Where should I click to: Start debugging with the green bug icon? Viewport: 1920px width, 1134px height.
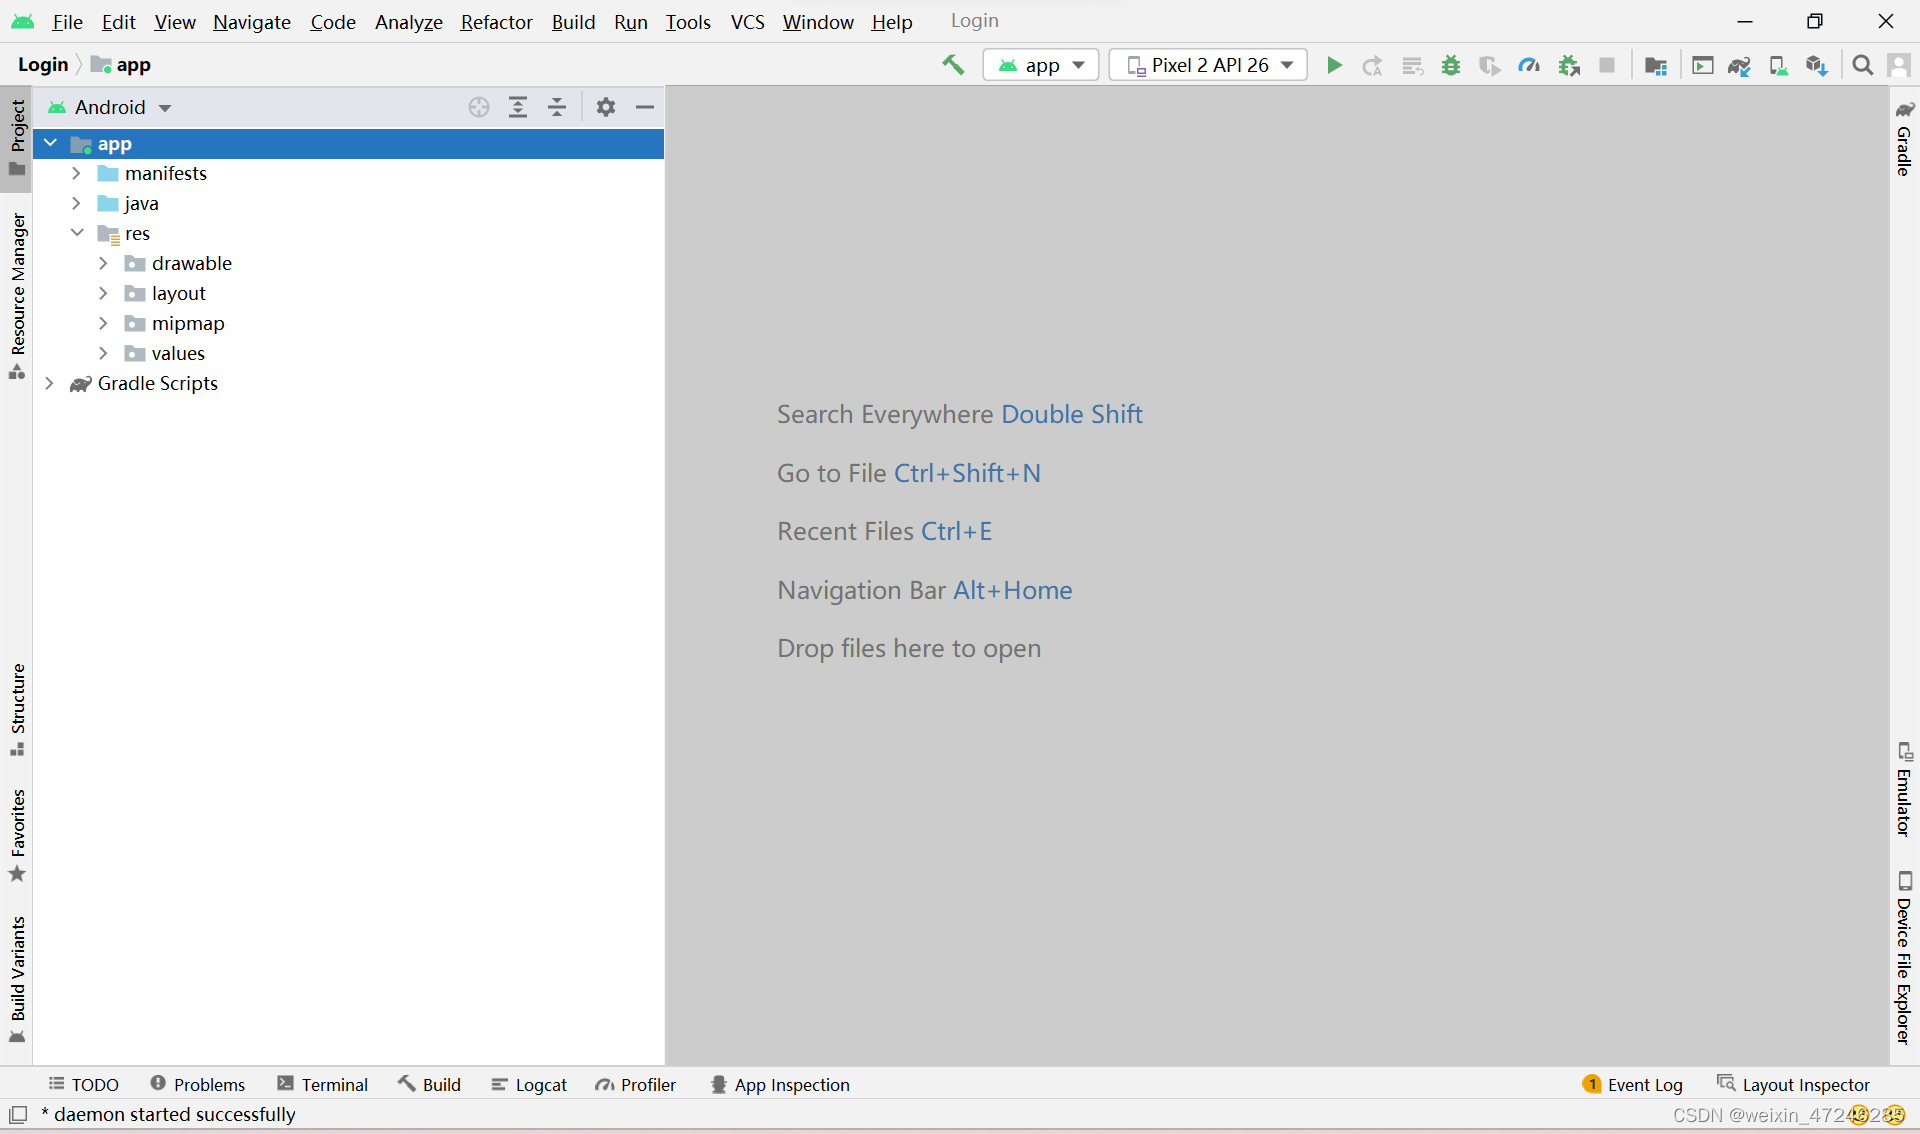coord(1451,65)
